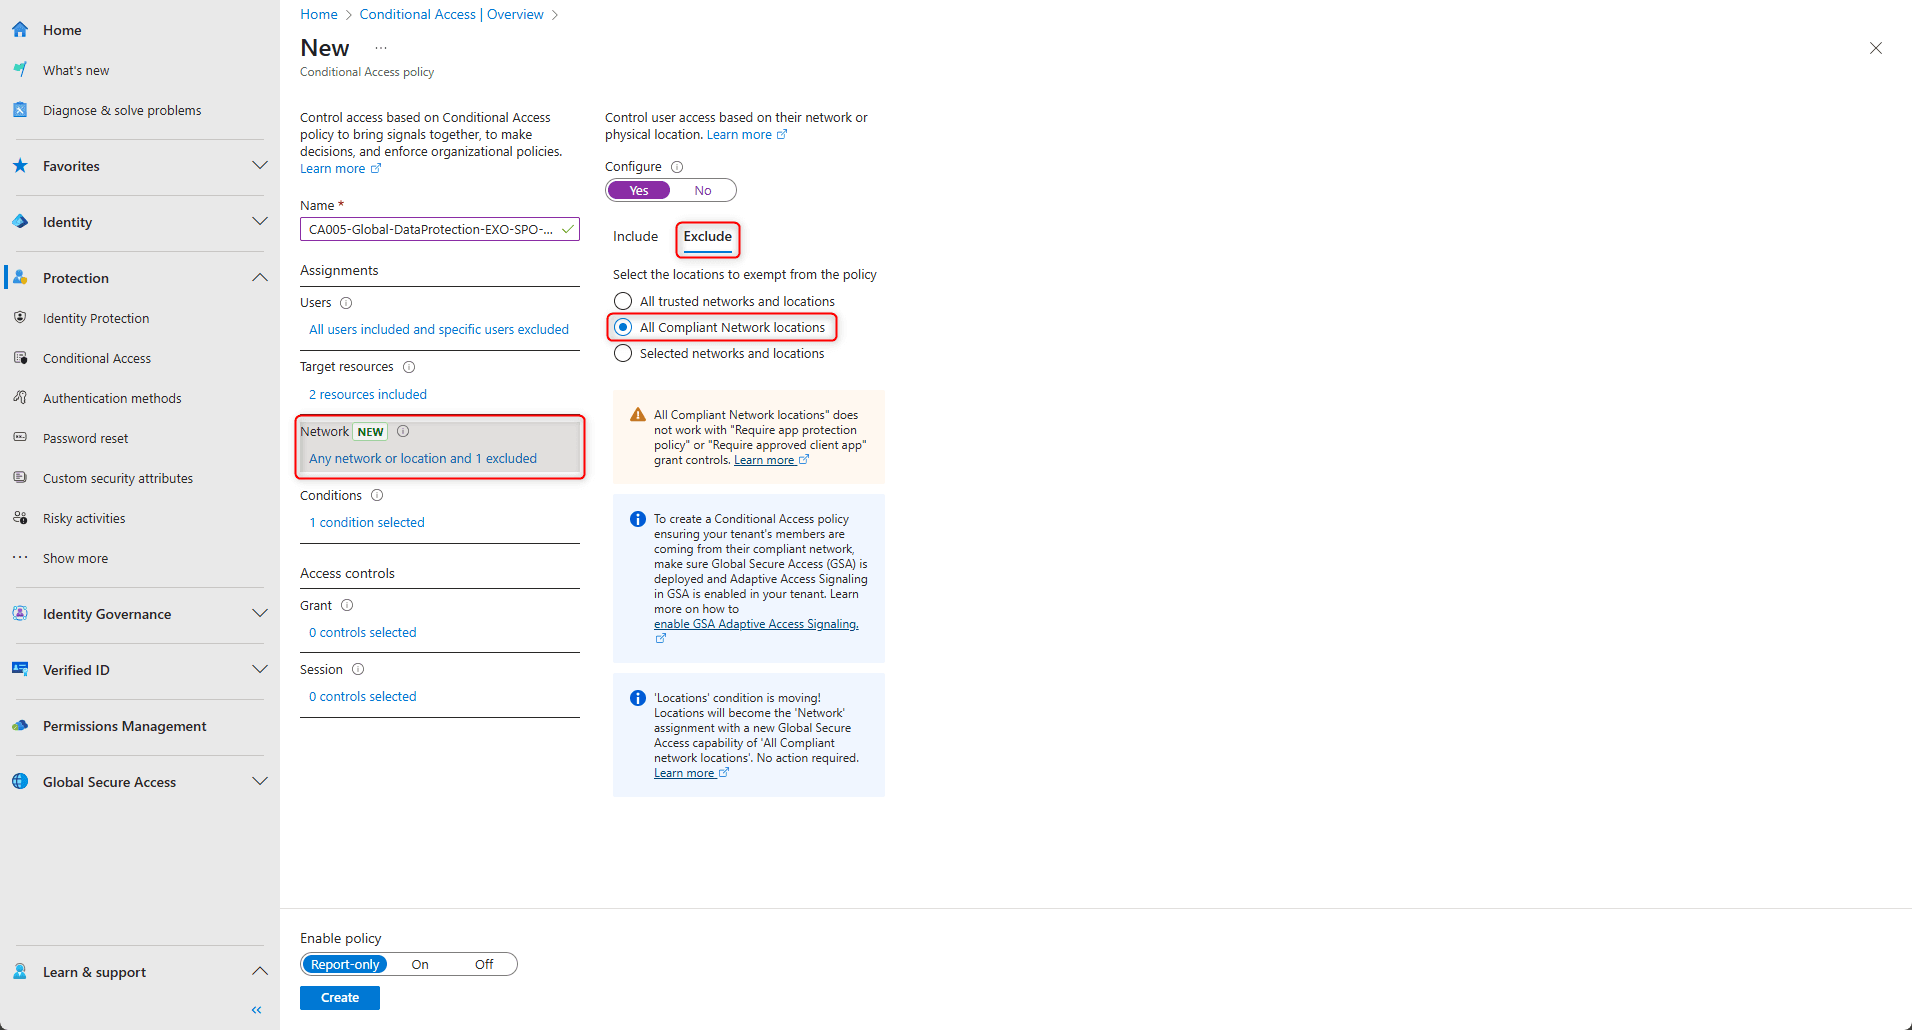Screen dimensions: 1912x1030
Task: Click the Identity diamond icon
Action: point(20,222)
